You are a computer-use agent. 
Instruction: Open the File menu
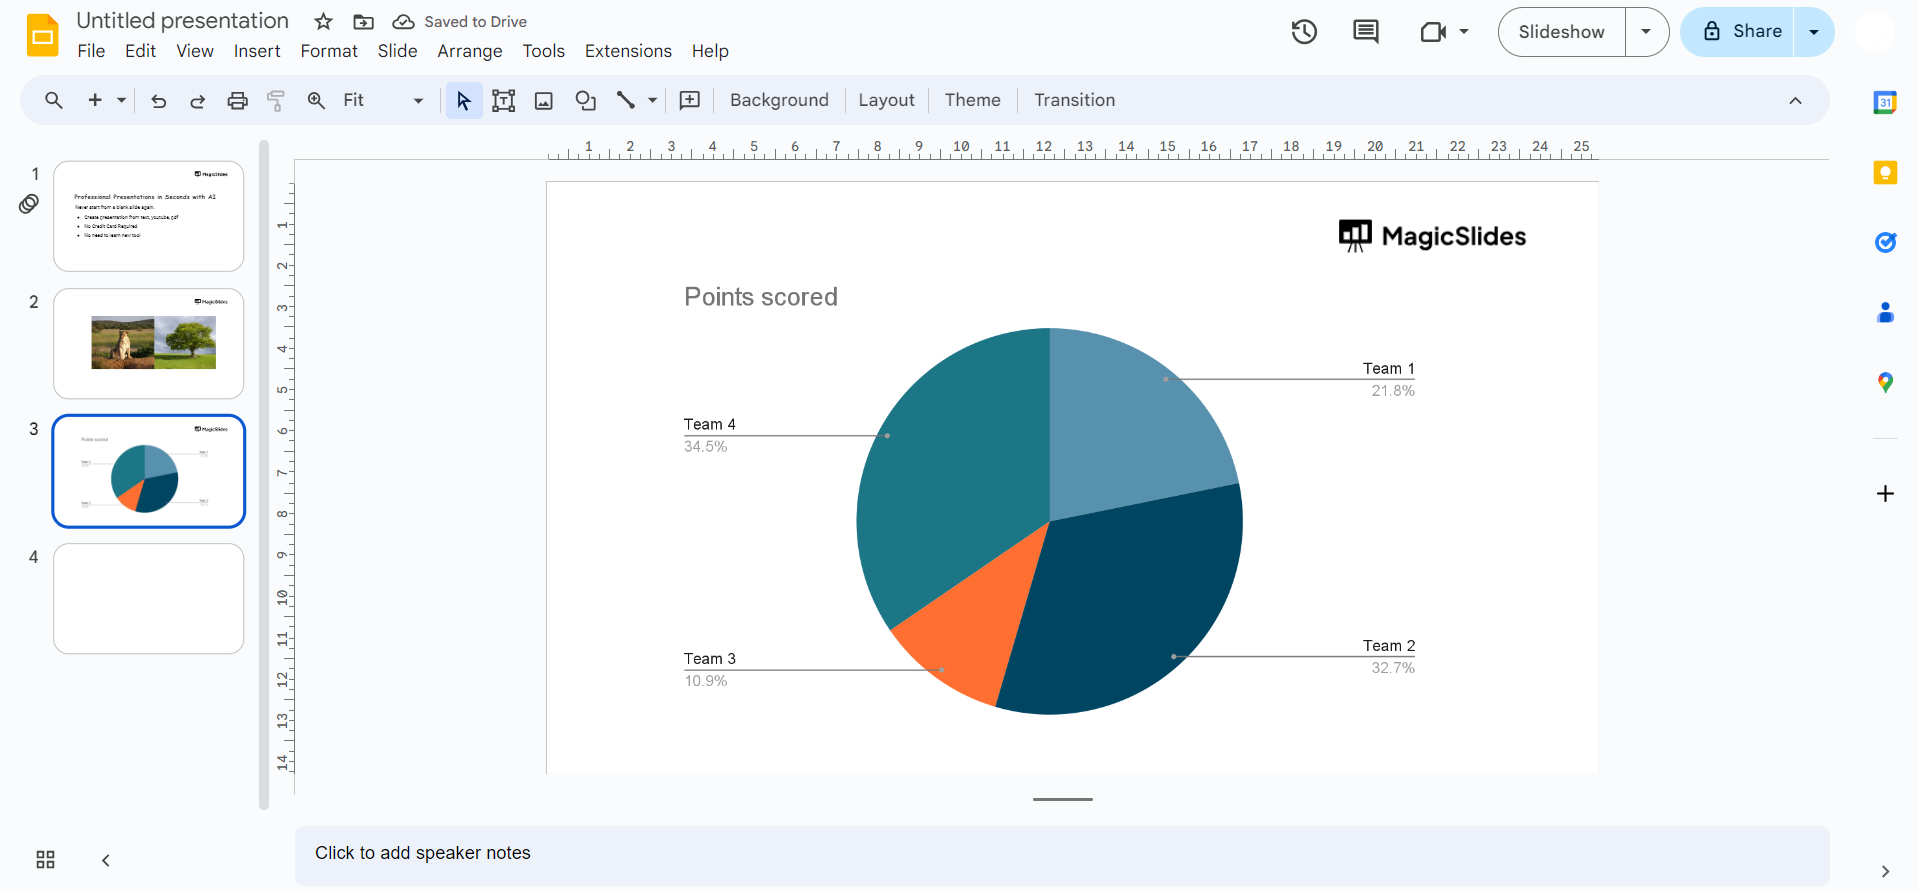(x=91, y=51)
